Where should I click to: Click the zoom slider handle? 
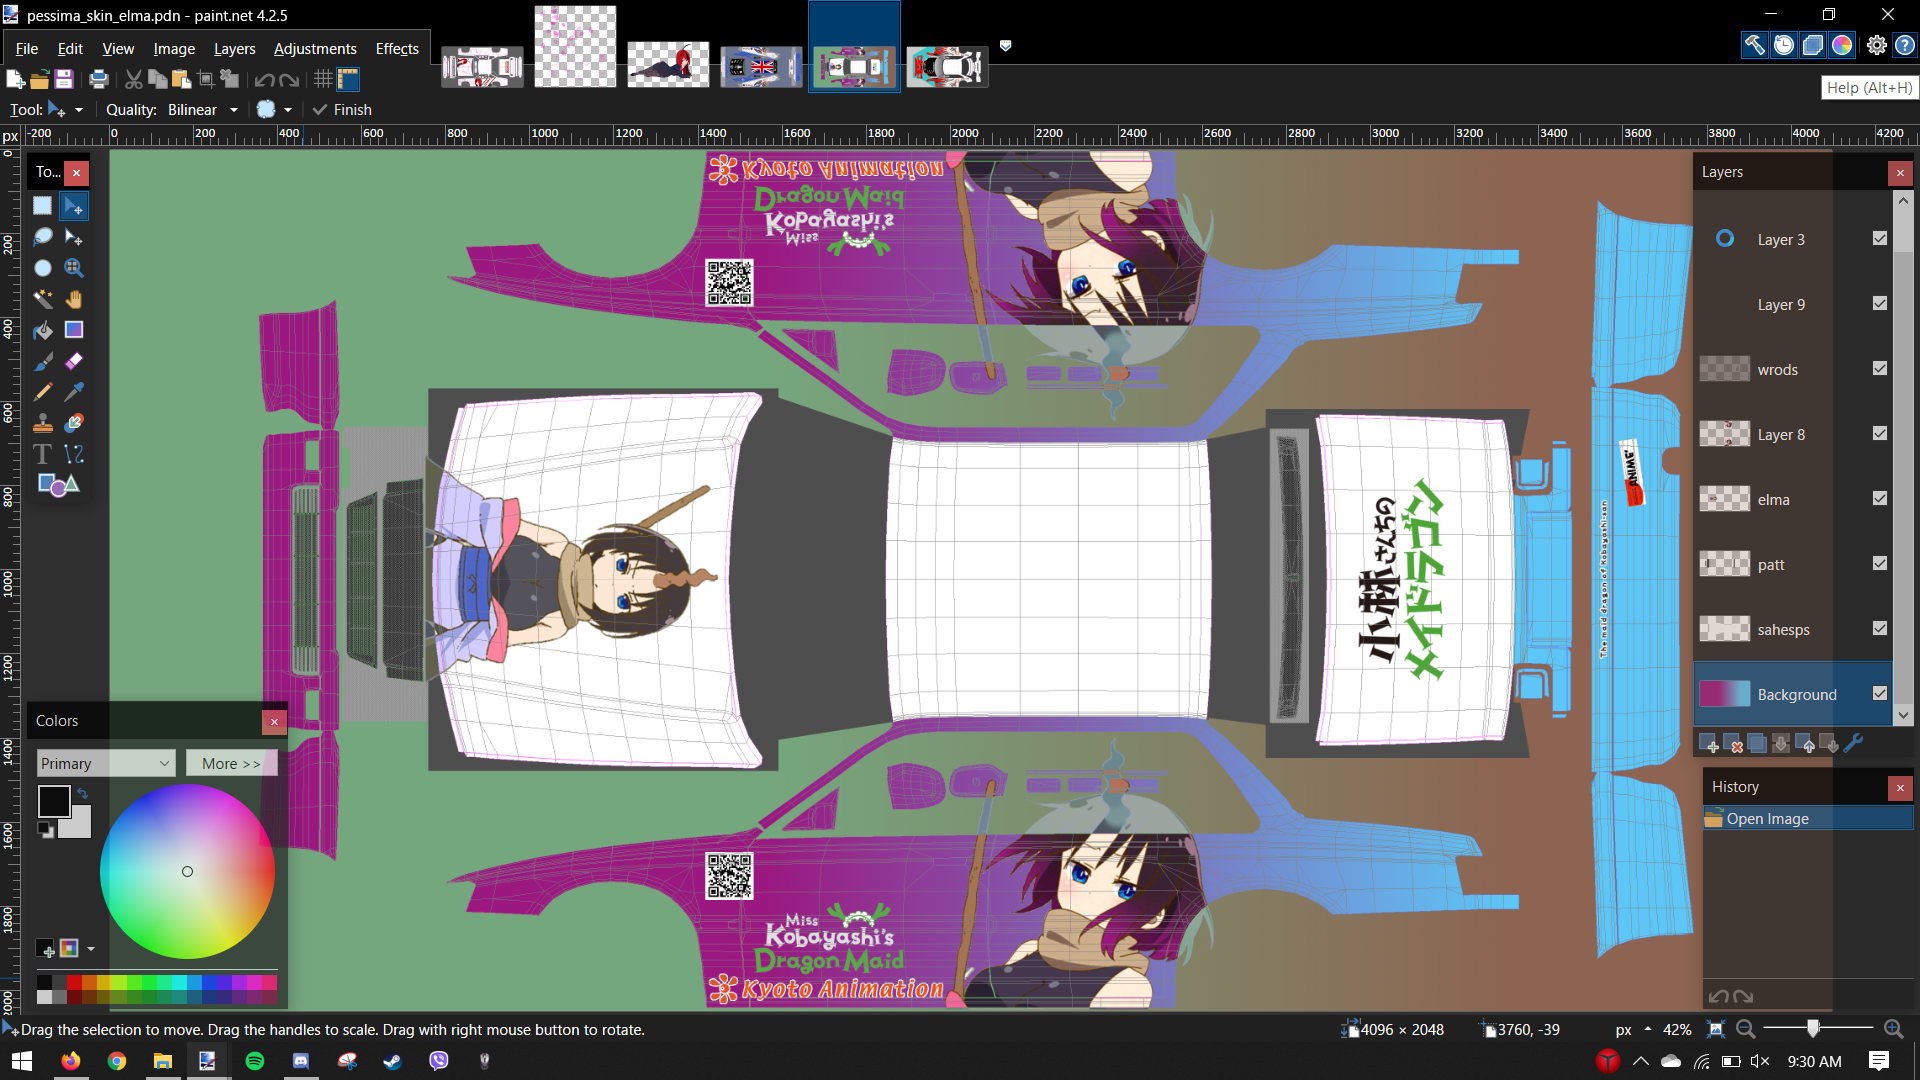click(1813, 1029)
